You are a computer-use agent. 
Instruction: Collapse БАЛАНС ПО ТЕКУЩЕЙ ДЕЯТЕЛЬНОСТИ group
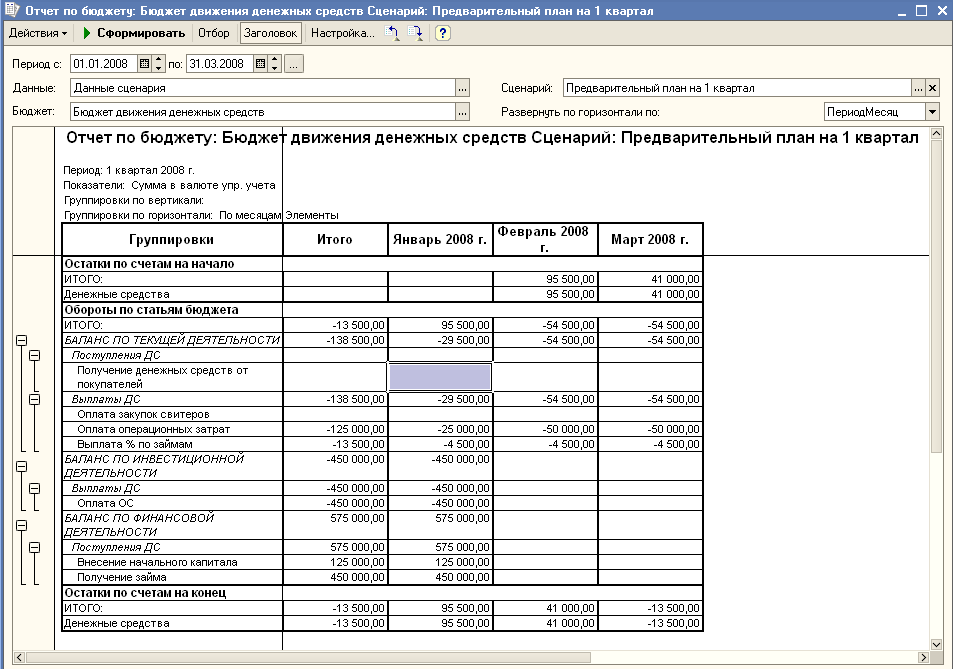coord(21,340)
